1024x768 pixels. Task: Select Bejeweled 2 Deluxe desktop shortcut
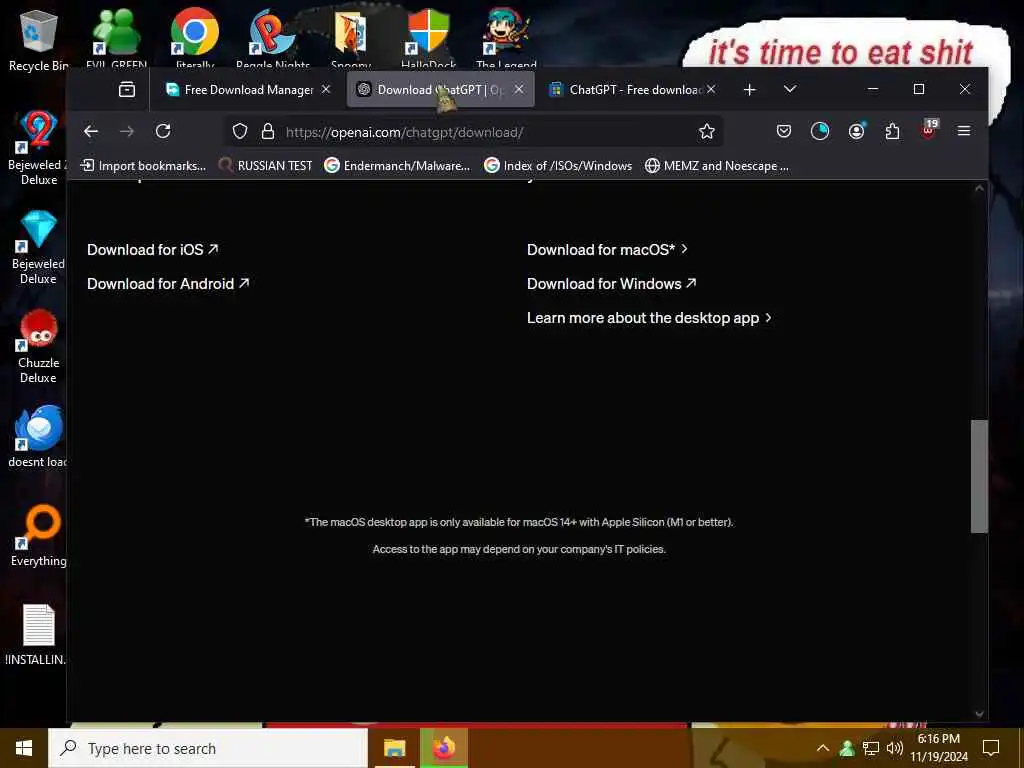37,148
